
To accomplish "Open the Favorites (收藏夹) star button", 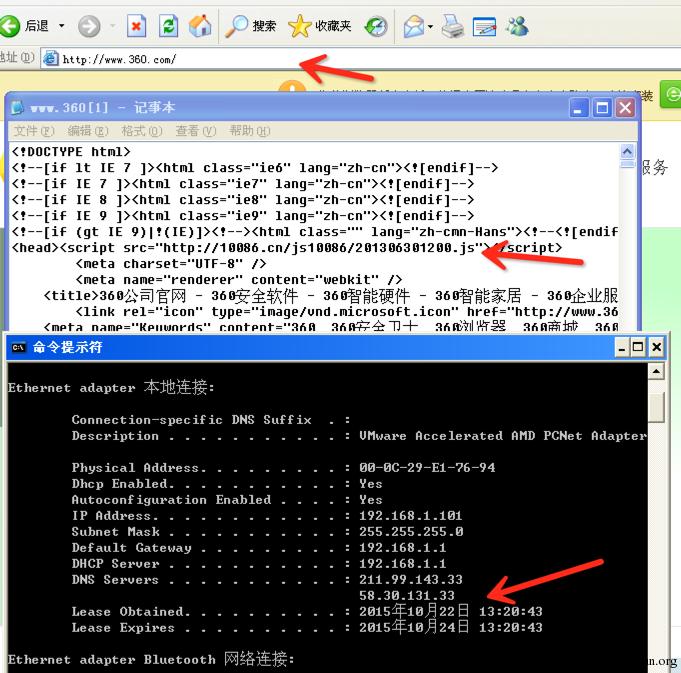I will coord(320,26).
